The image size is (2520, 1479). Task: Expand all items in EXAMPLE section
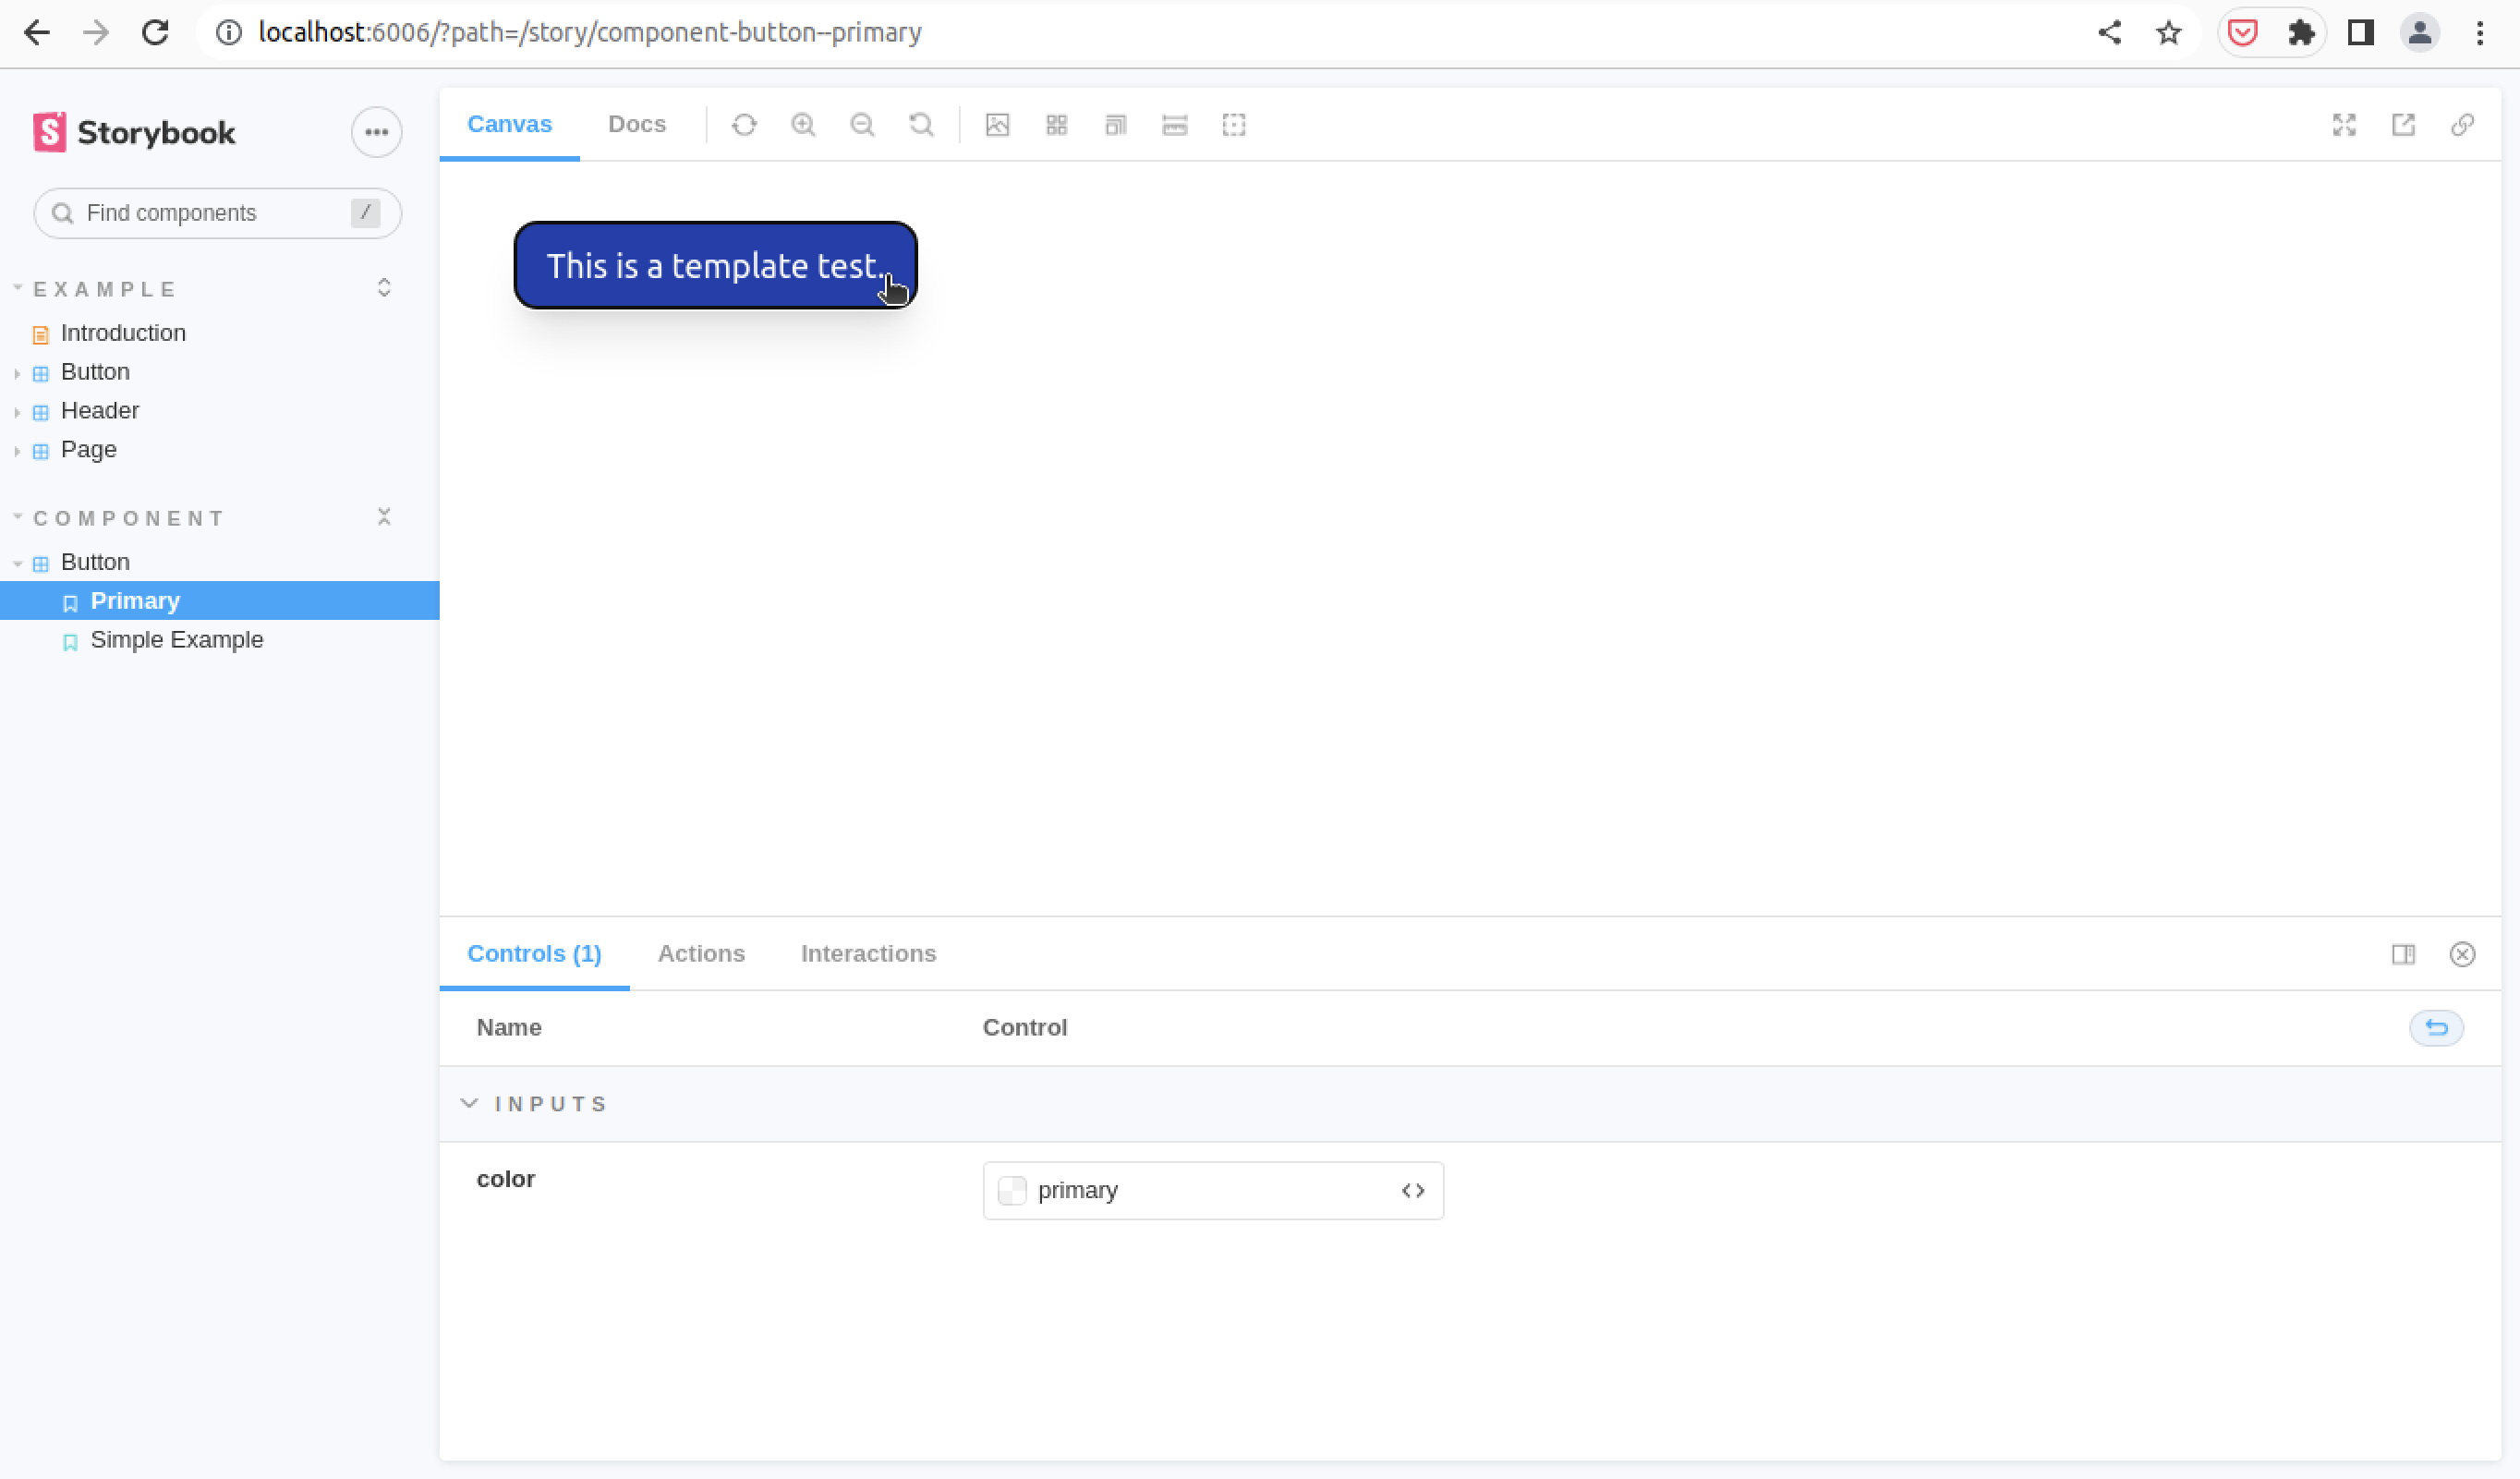[384, 288]
